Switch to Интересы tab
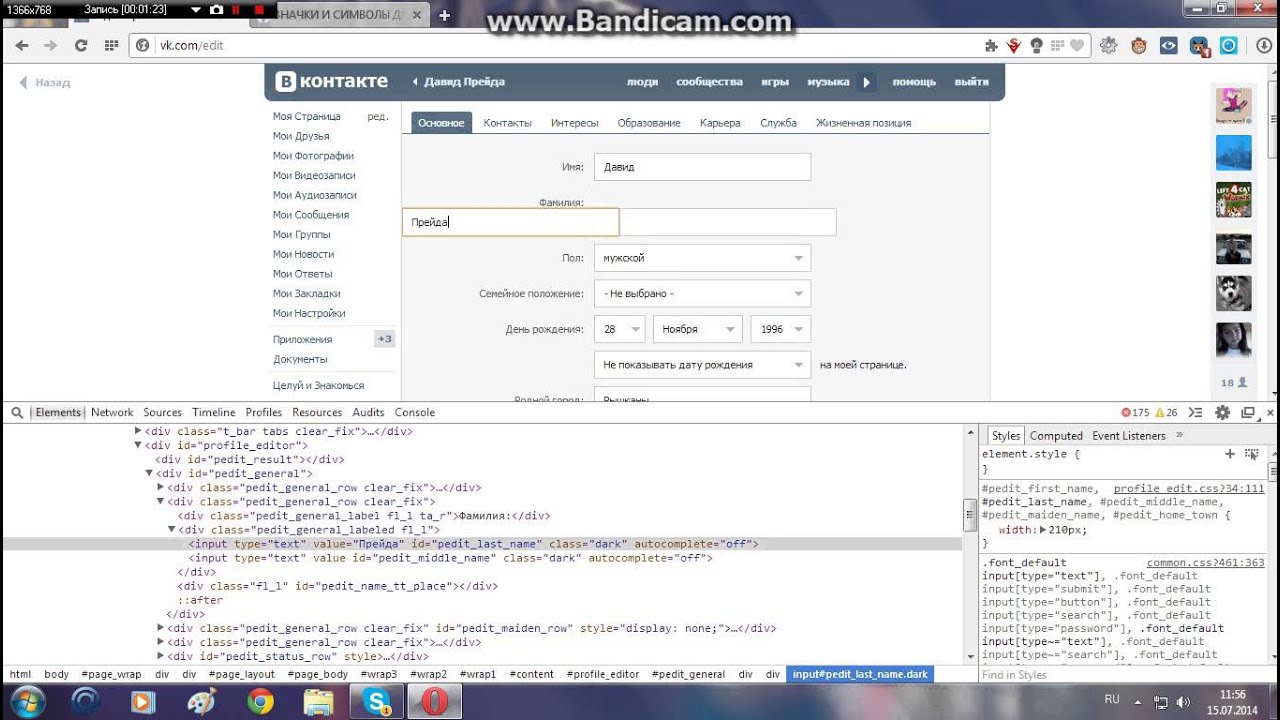The image size is (1280, 720). pyautogui.click(x=574, y=123)
